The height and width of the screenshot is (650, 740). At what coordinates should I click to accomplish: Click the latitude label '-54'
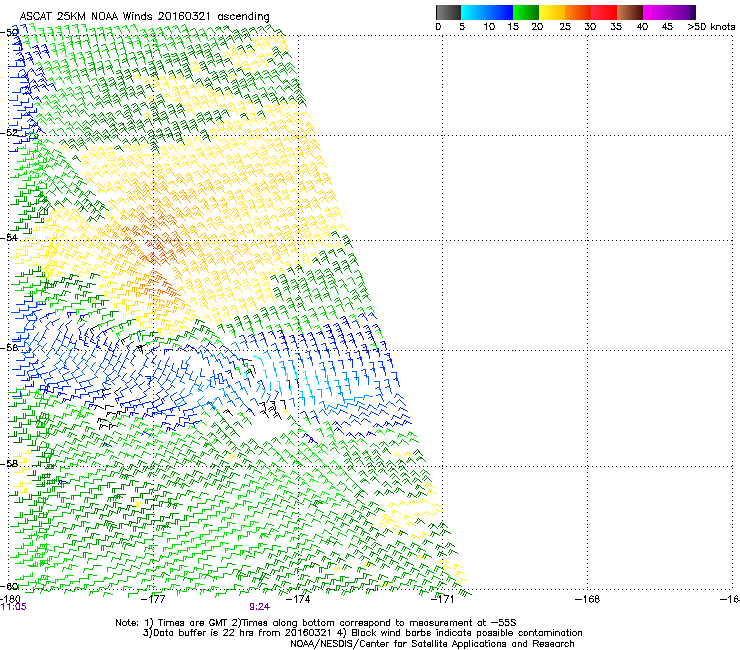pos(9,237)
